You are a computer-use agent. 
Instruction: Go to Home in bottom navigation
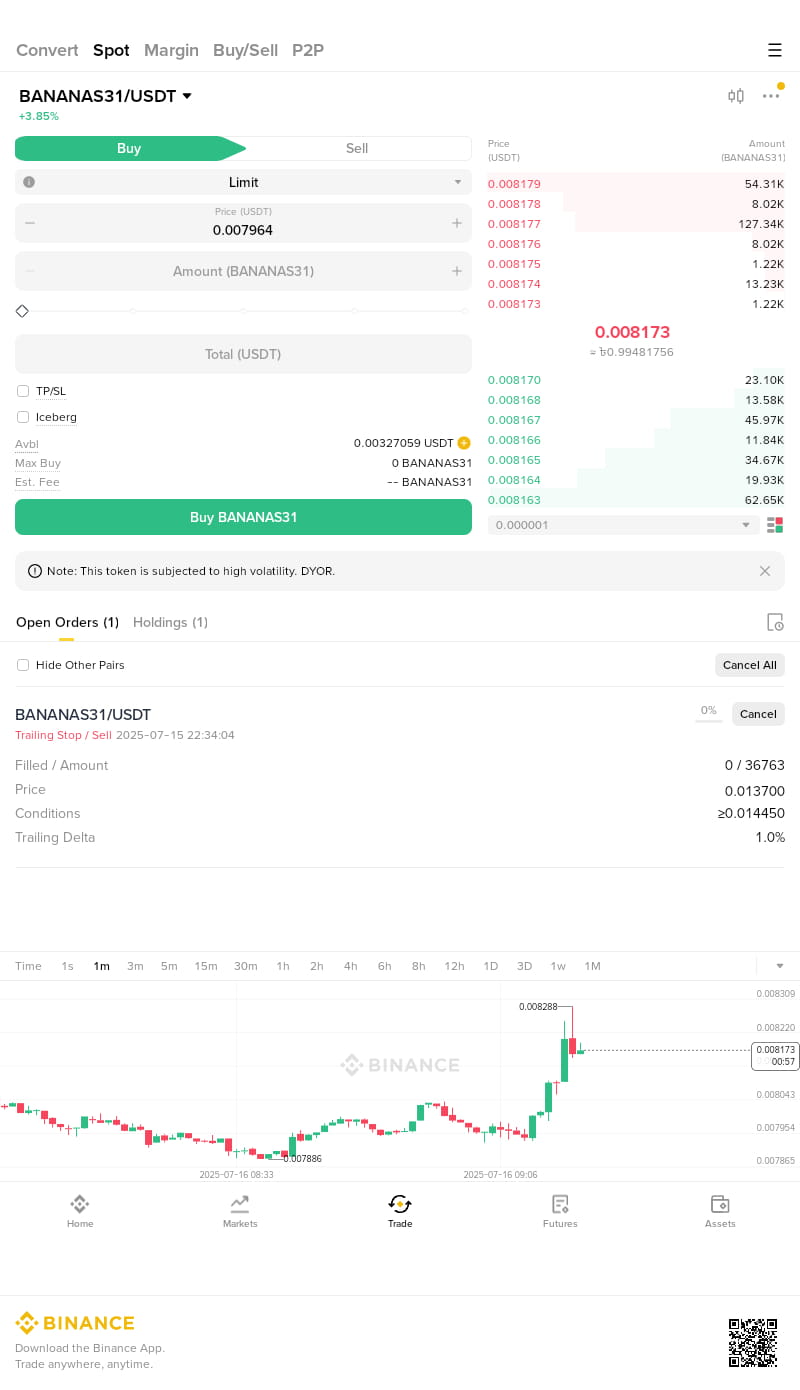point(80,1210)
